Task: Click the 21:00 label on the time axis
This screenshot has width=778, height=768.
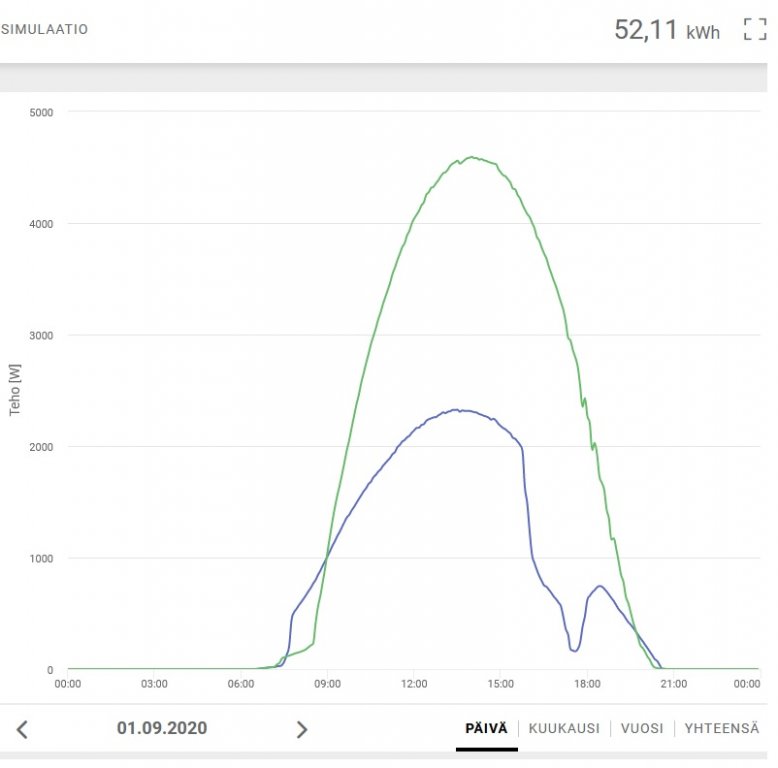Action: coord(673,684)
